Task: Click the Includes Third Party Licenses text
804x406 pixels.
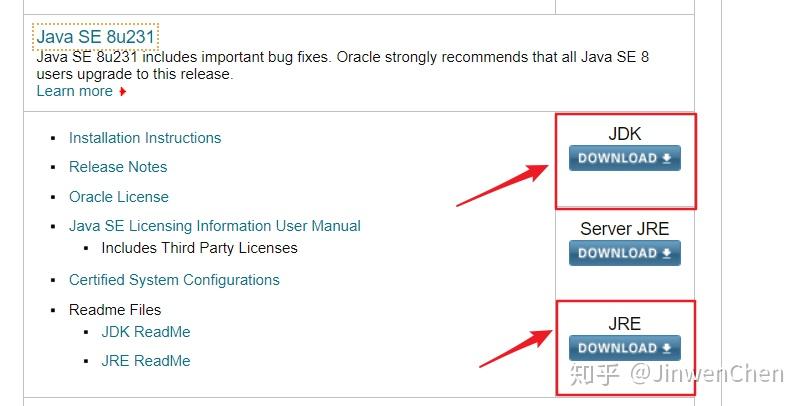Action: coord(200,248)
